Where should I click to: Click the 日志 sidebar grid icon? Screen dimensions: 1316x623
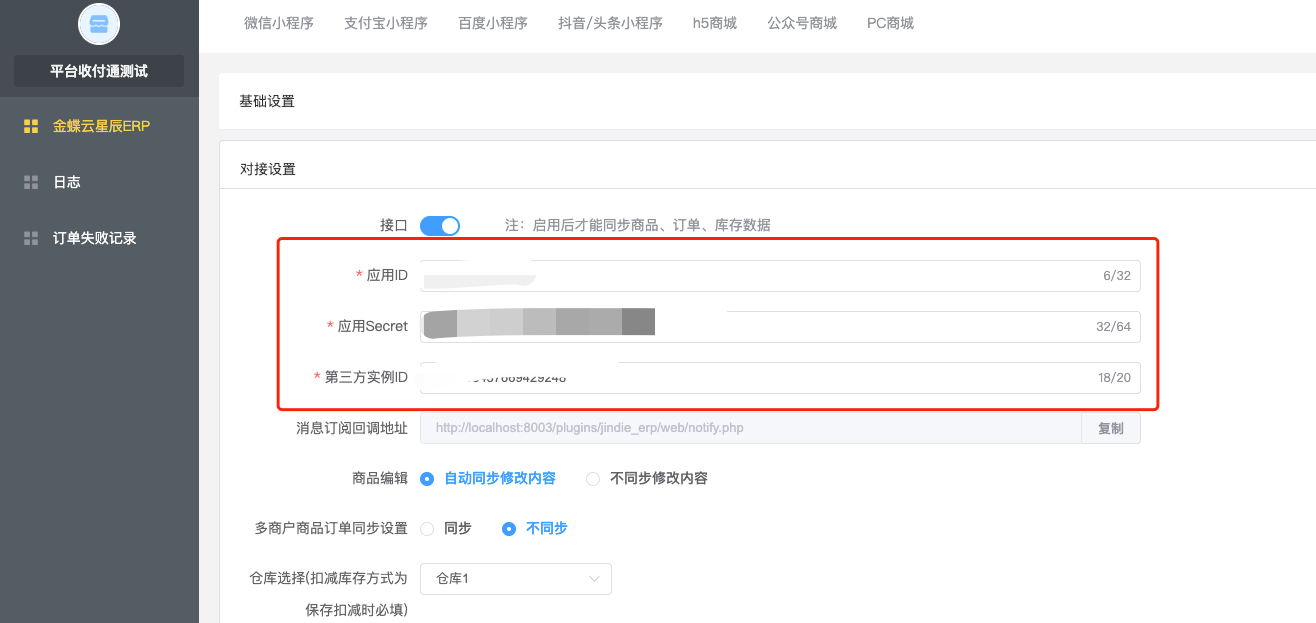[31, 182]
